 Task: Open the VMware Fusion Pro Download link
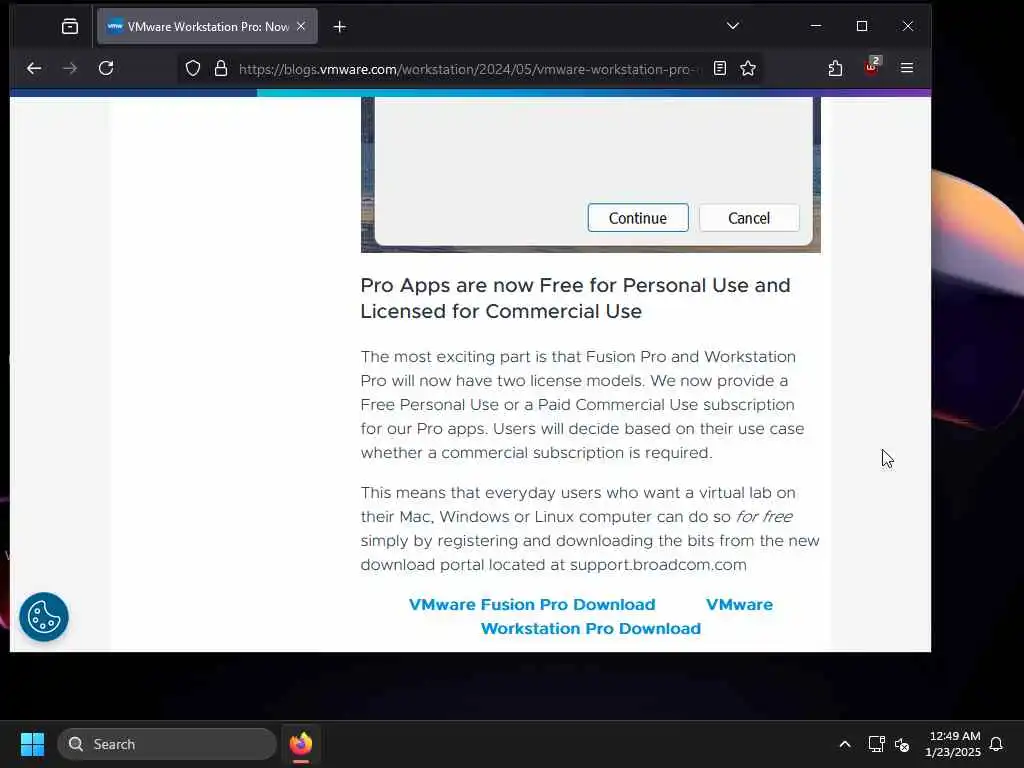click(x=532, y=605)
